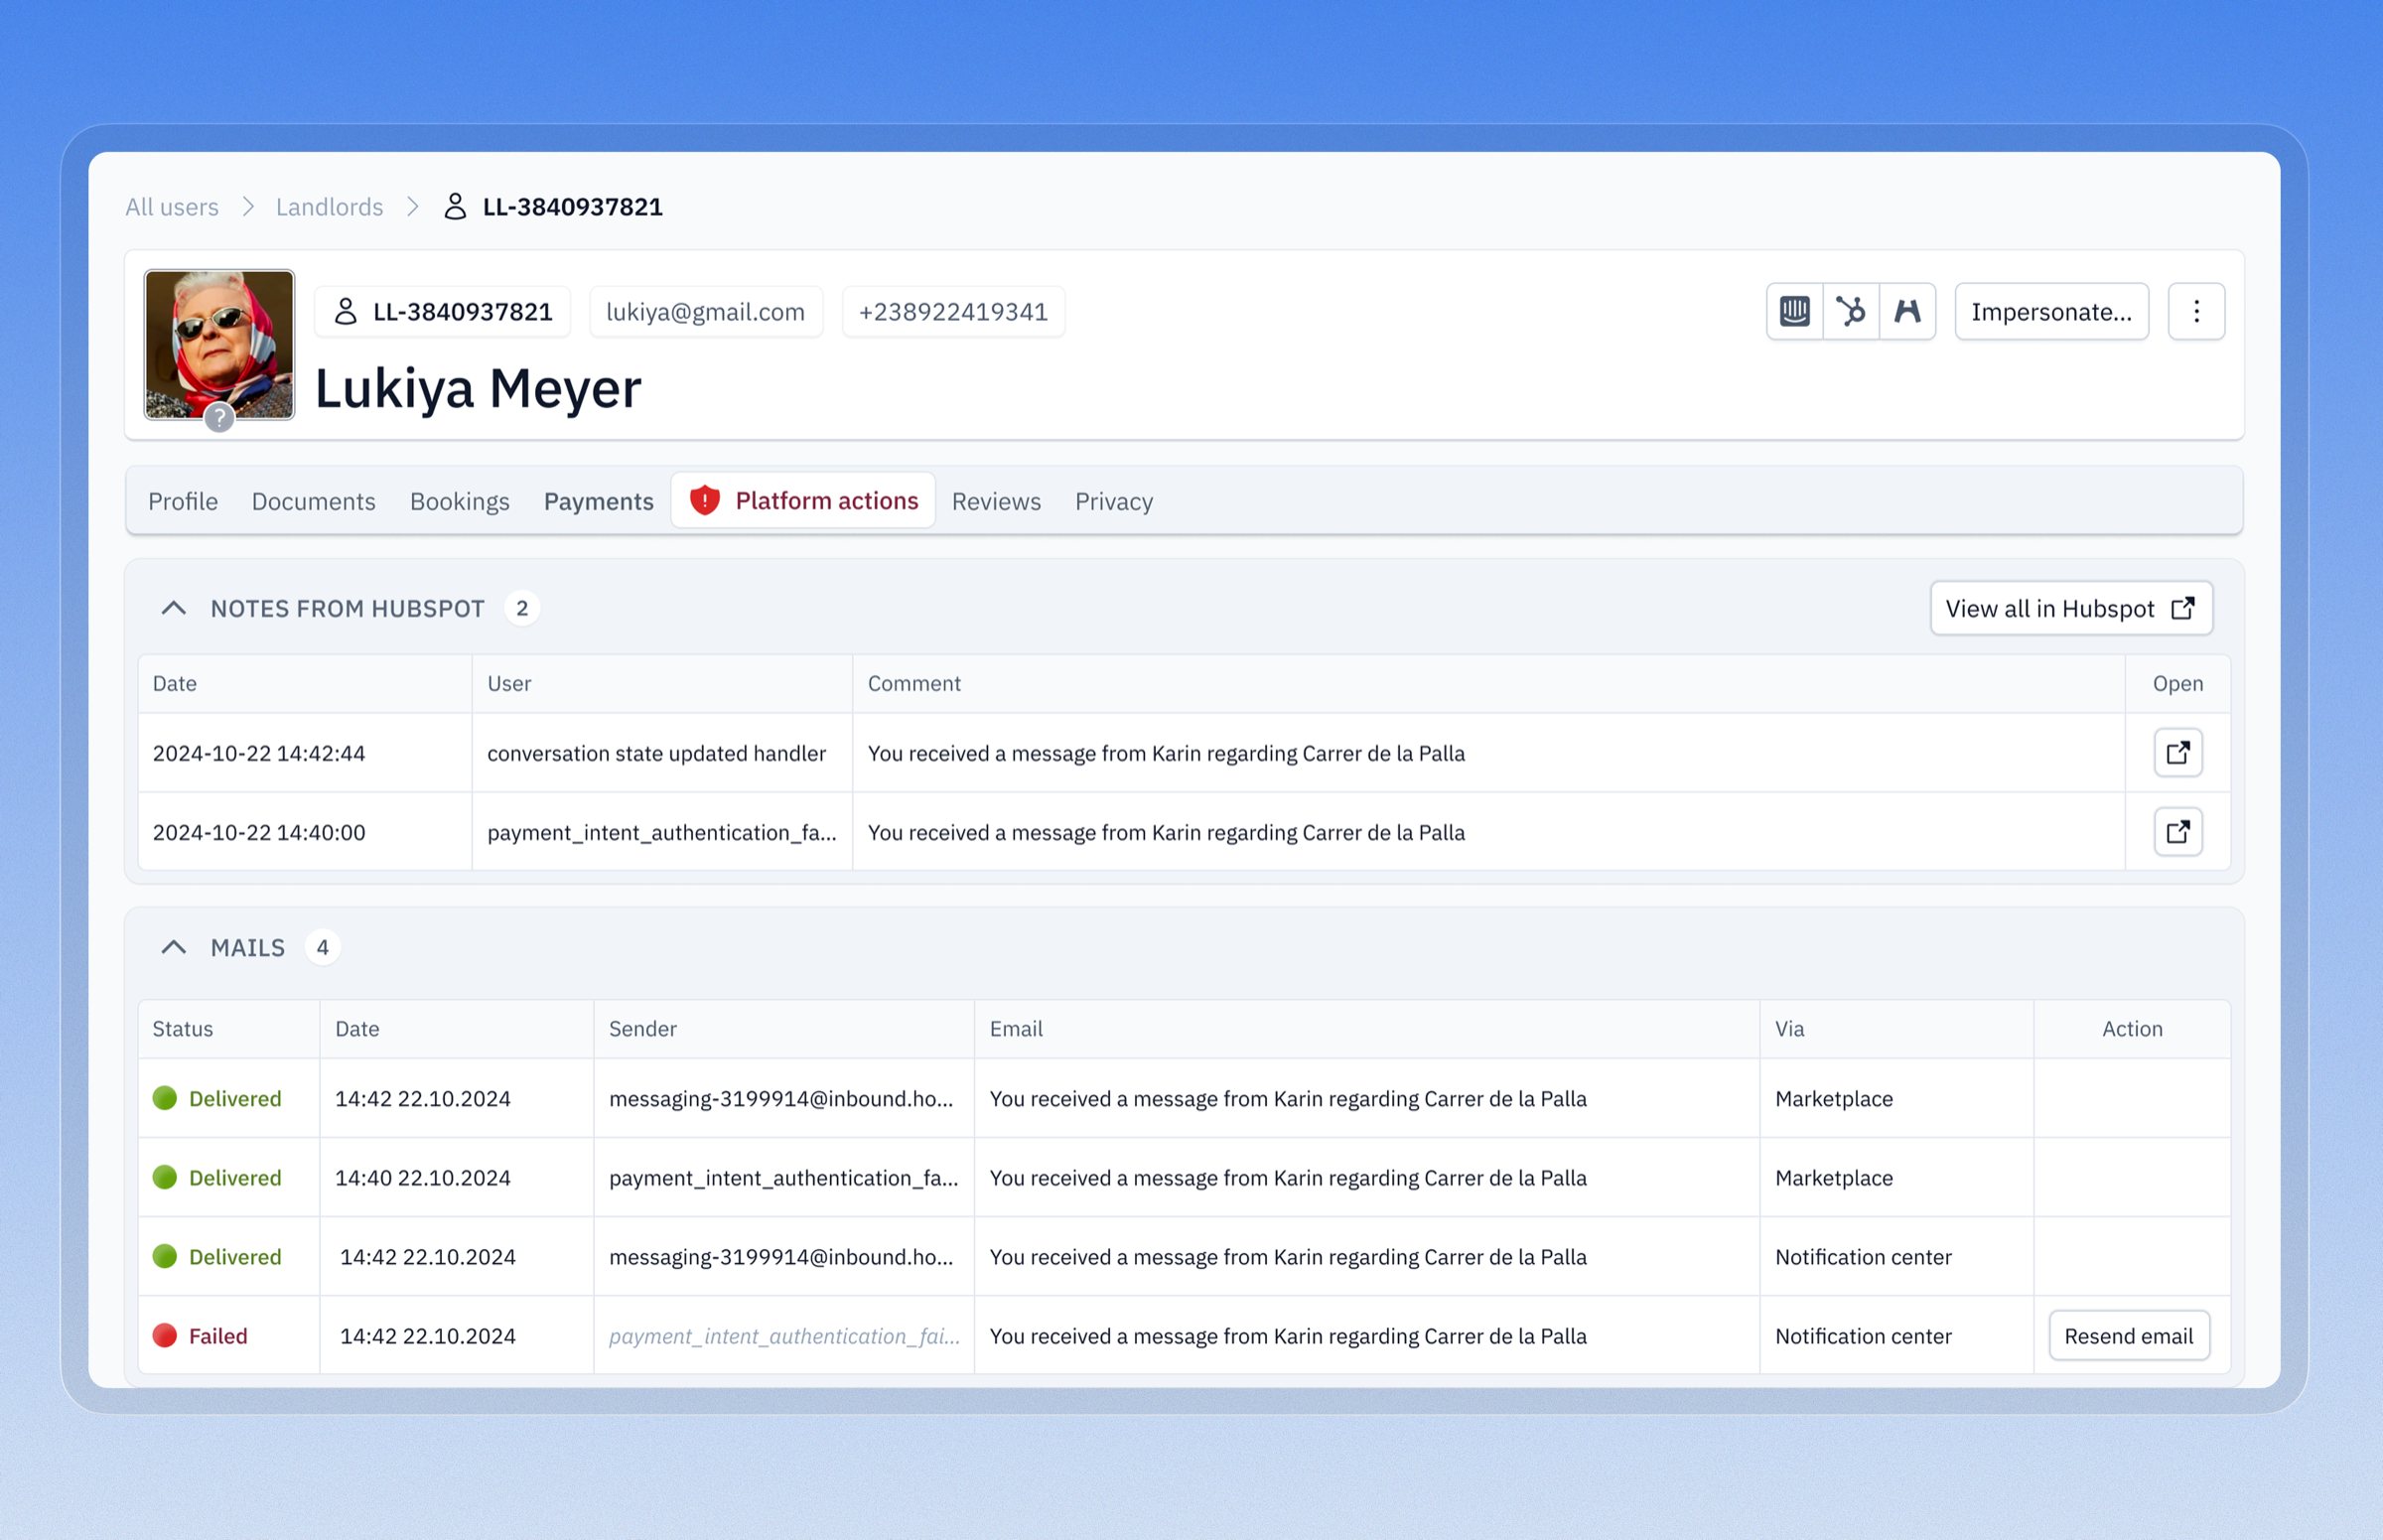Click Resend email for failed mail
The height and width of the screenshot is (1540, 2383).
[x=2129, y=1336]
